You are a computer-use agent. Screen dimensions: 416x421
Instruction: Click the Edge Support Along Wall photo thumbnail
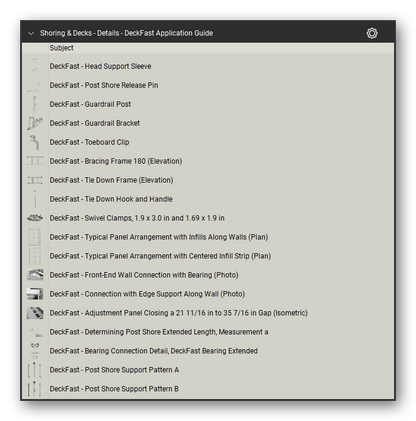point(35,294)
